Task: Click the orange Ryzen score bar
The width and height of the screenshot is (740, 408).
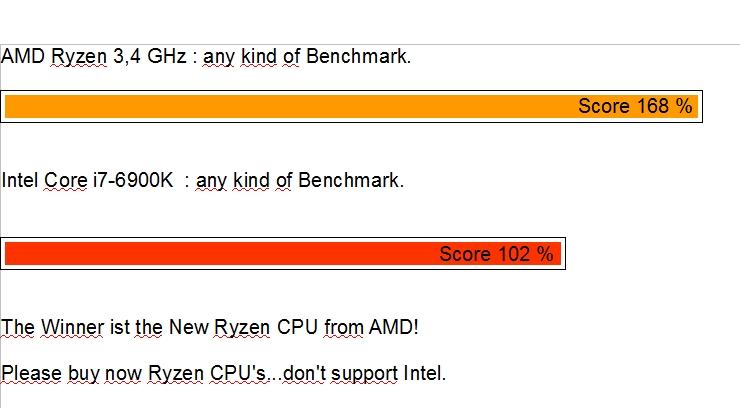Action: pyautogui.click(x=351, y=106)
